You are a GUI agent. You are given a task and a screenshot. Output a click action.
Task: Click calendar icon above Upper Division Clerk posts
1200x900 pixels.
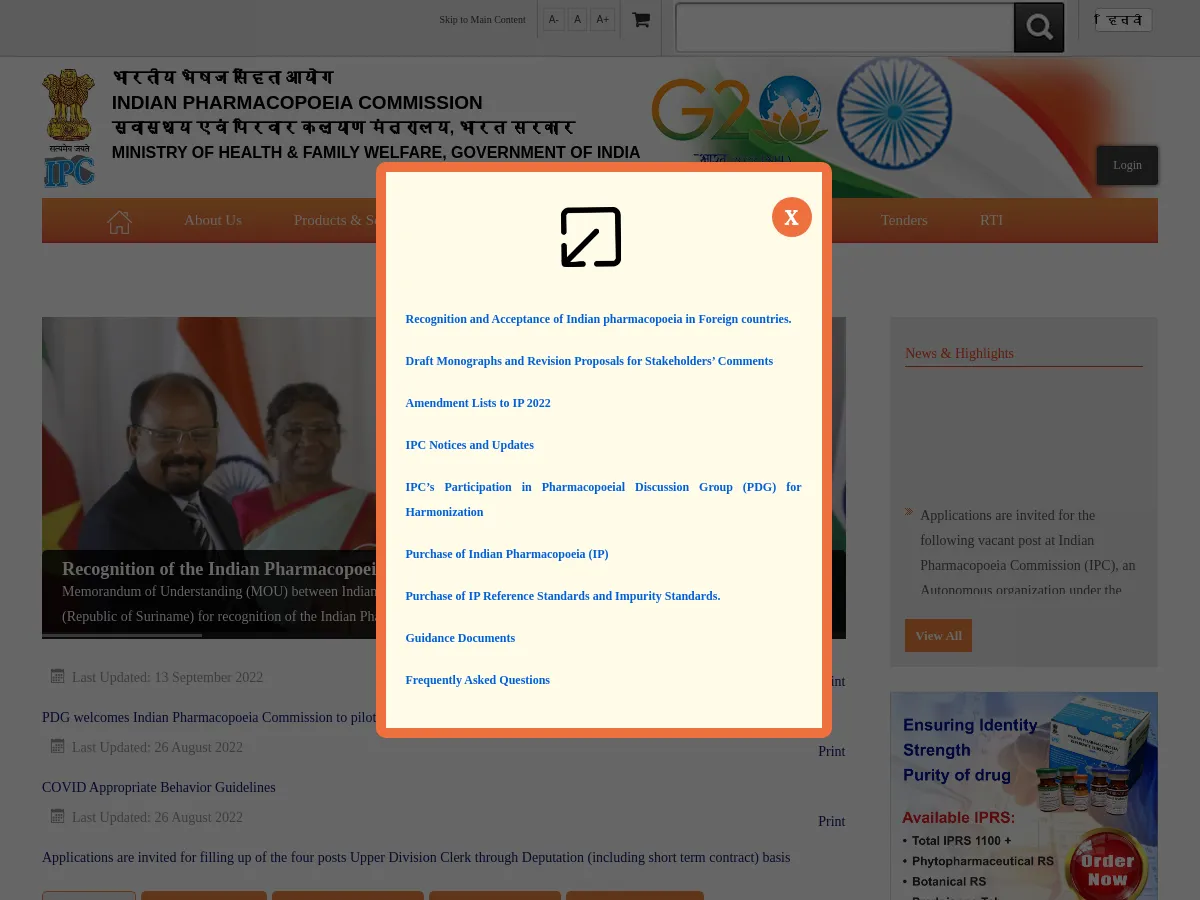tap(58, 816)
